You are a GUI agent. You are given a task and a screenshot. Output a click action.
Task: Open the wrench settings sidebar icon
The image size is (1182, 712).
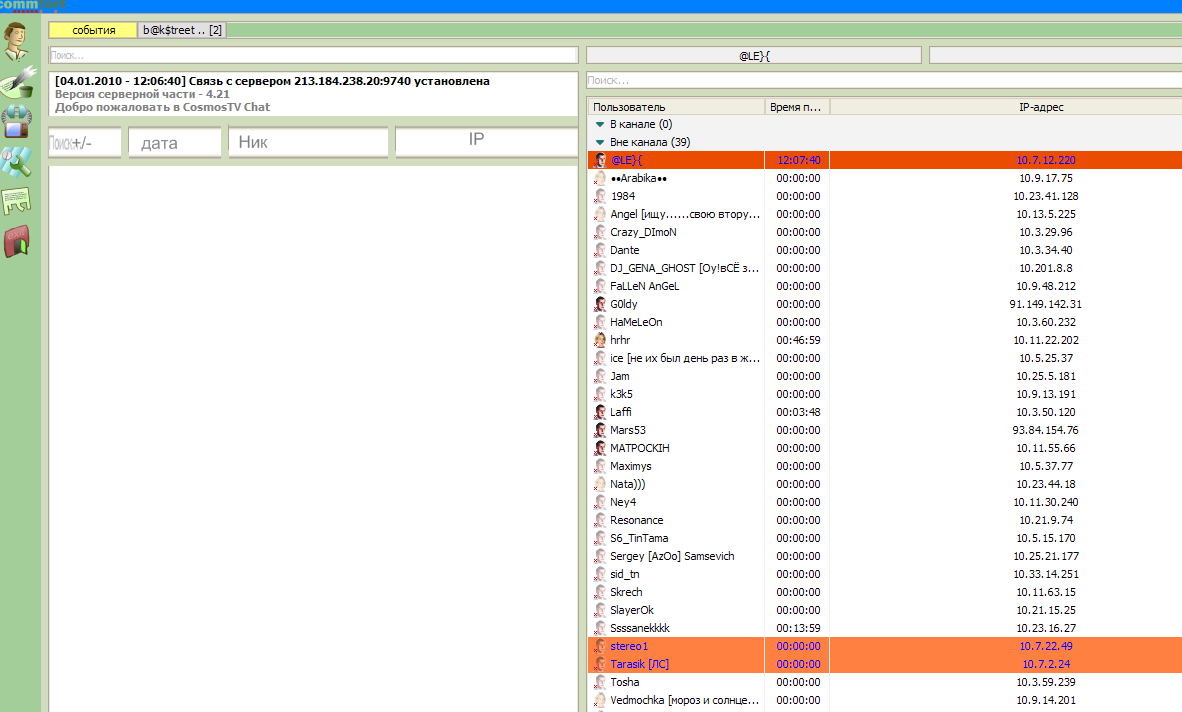[16, 160]
